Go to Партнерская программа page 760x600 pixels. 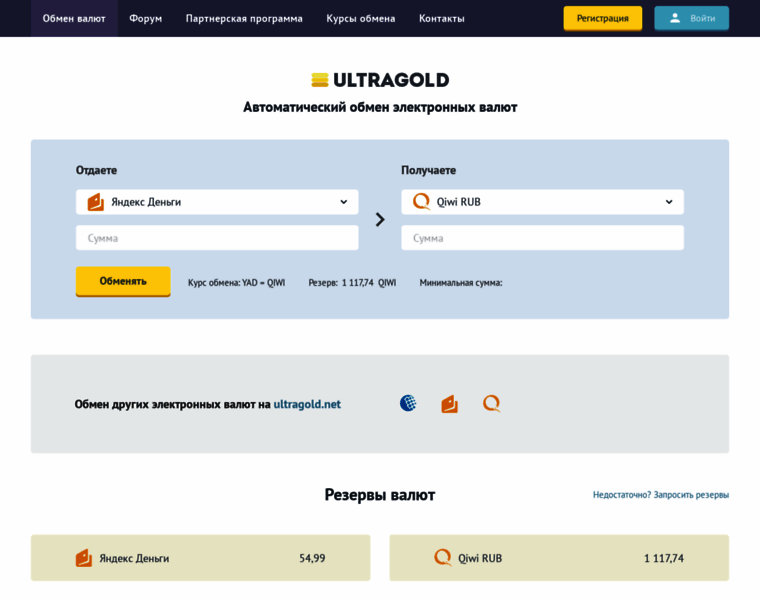pos(244,18)
